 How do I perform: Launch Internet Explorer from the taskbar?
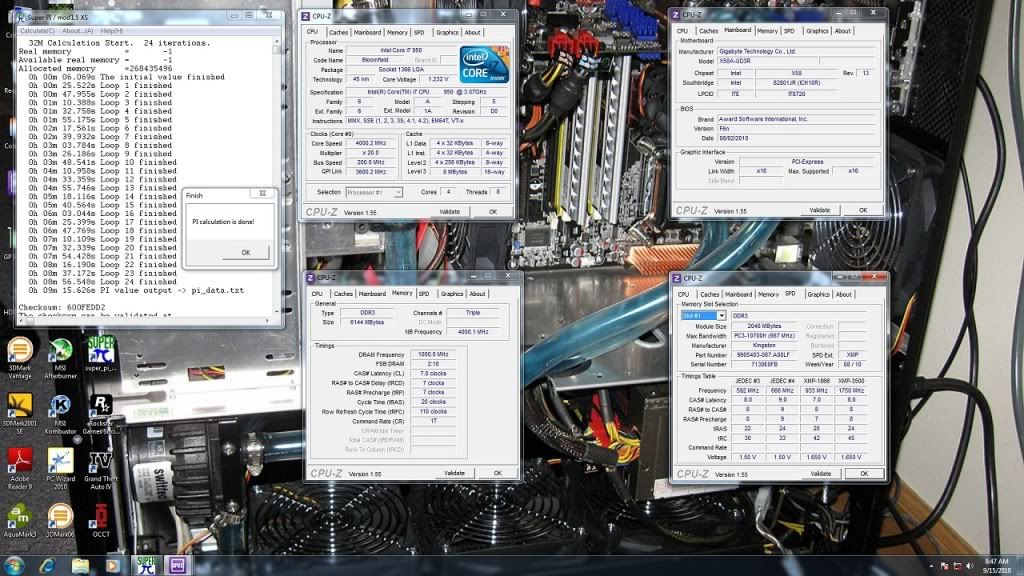tap(47, 566)
